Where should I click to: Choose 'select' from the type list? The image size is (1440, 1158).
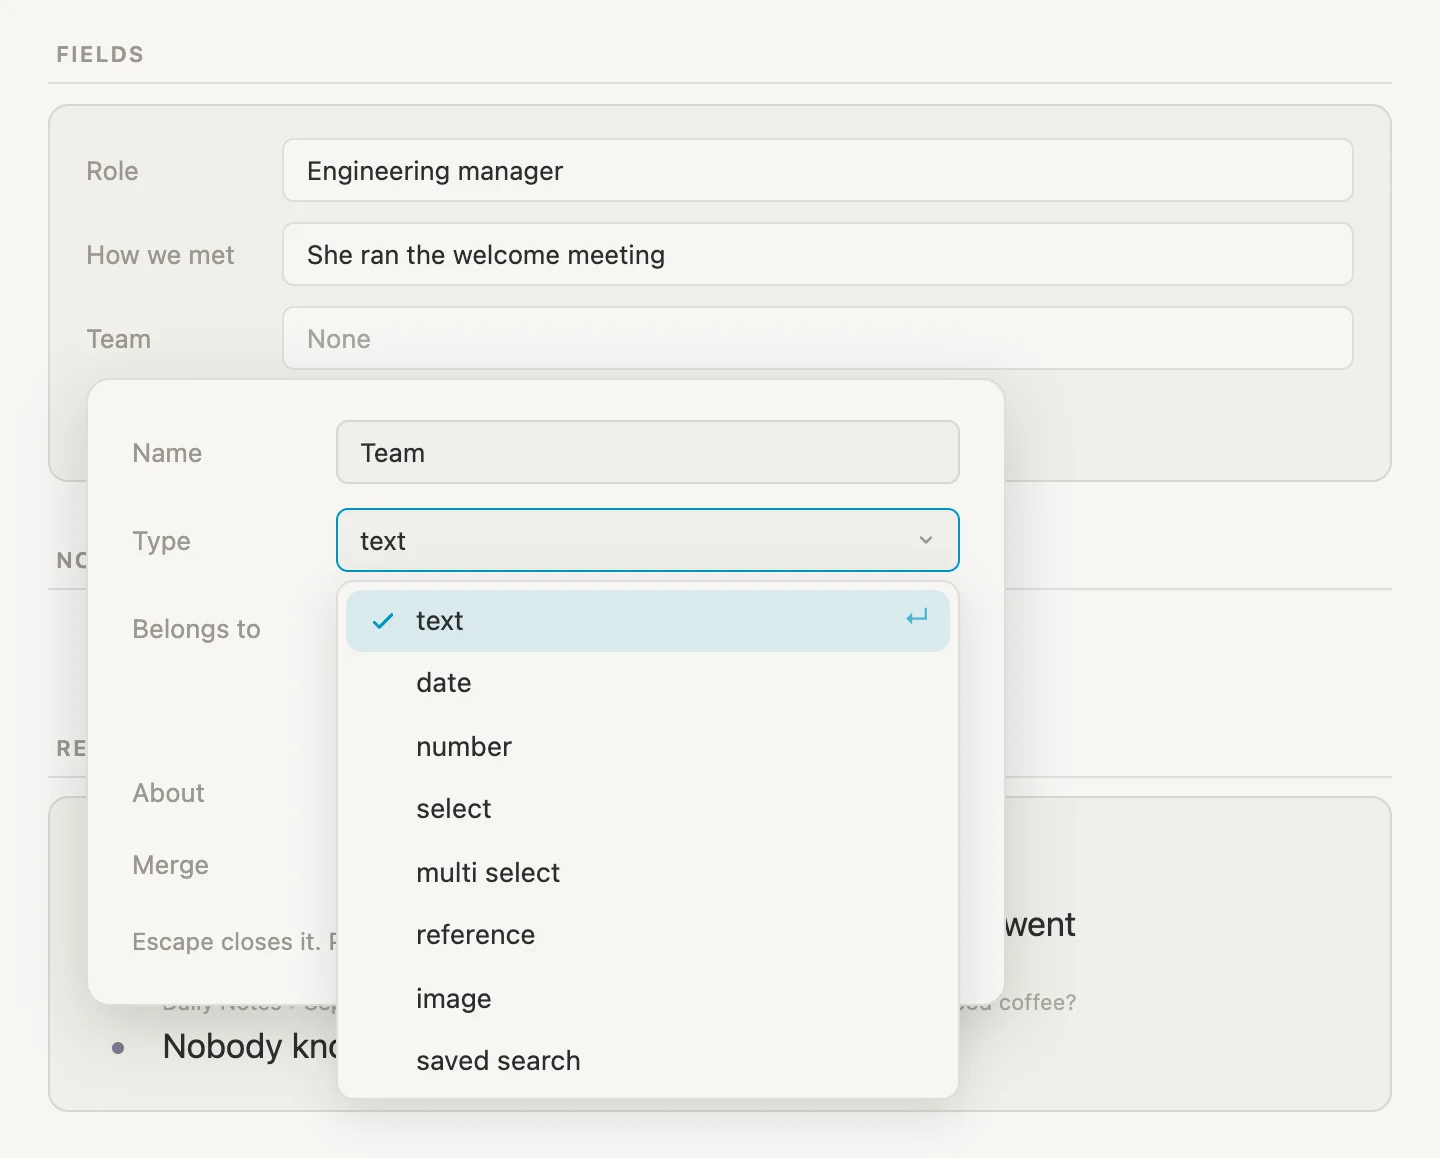[x=648, y=809]
